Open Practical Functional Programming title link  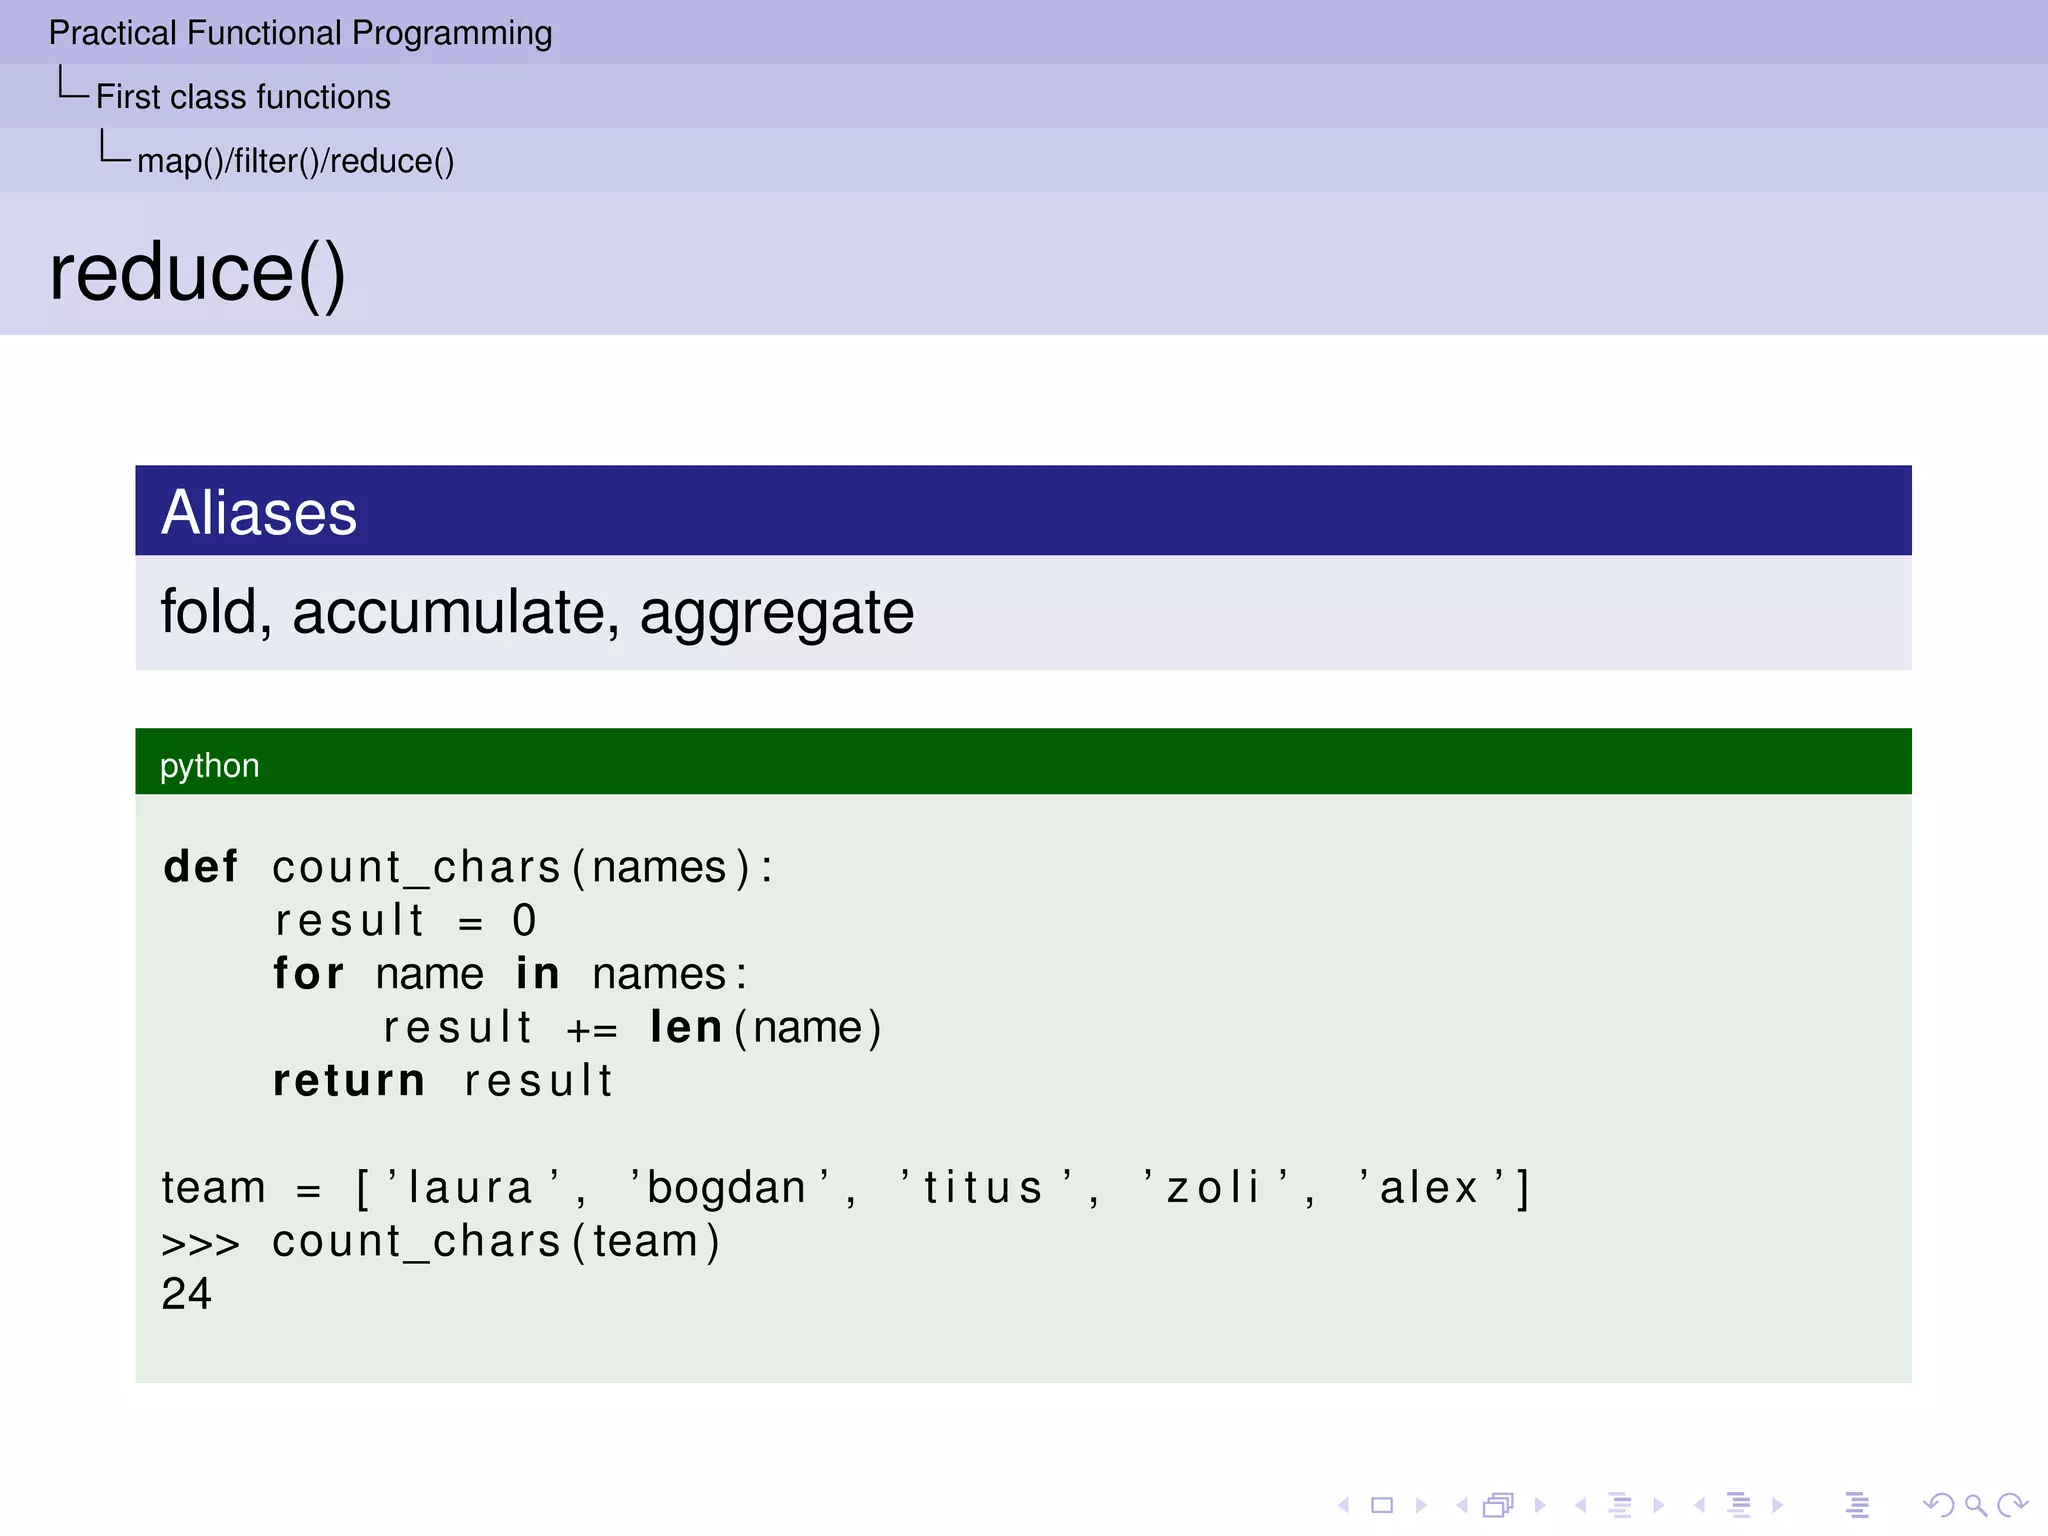300,33
